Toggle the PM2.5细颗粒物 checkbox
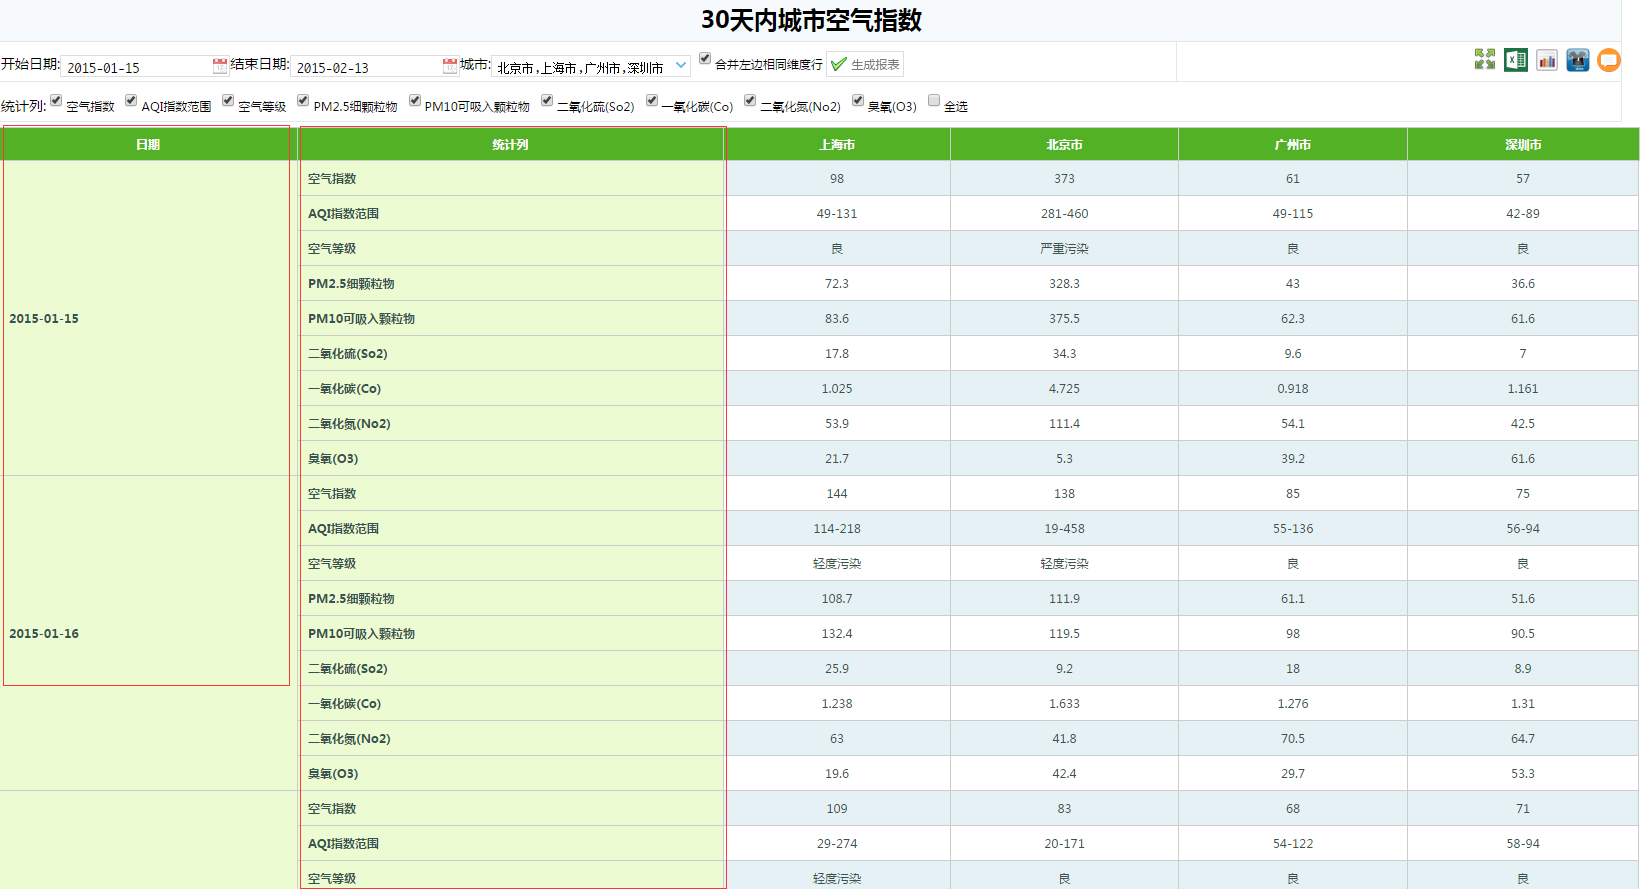The width and height of the screenshot is (1640, 889). pyautogui.click(x=303, y=100)
